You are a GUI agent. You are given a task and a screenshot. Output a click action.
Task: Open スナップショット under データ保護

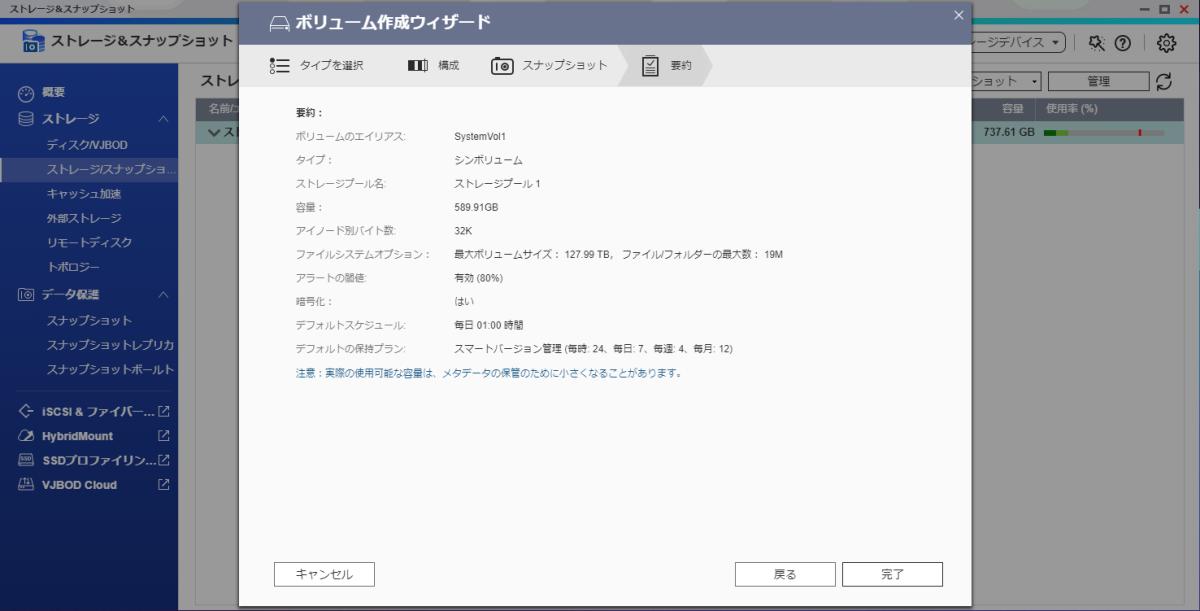(89, 320)
